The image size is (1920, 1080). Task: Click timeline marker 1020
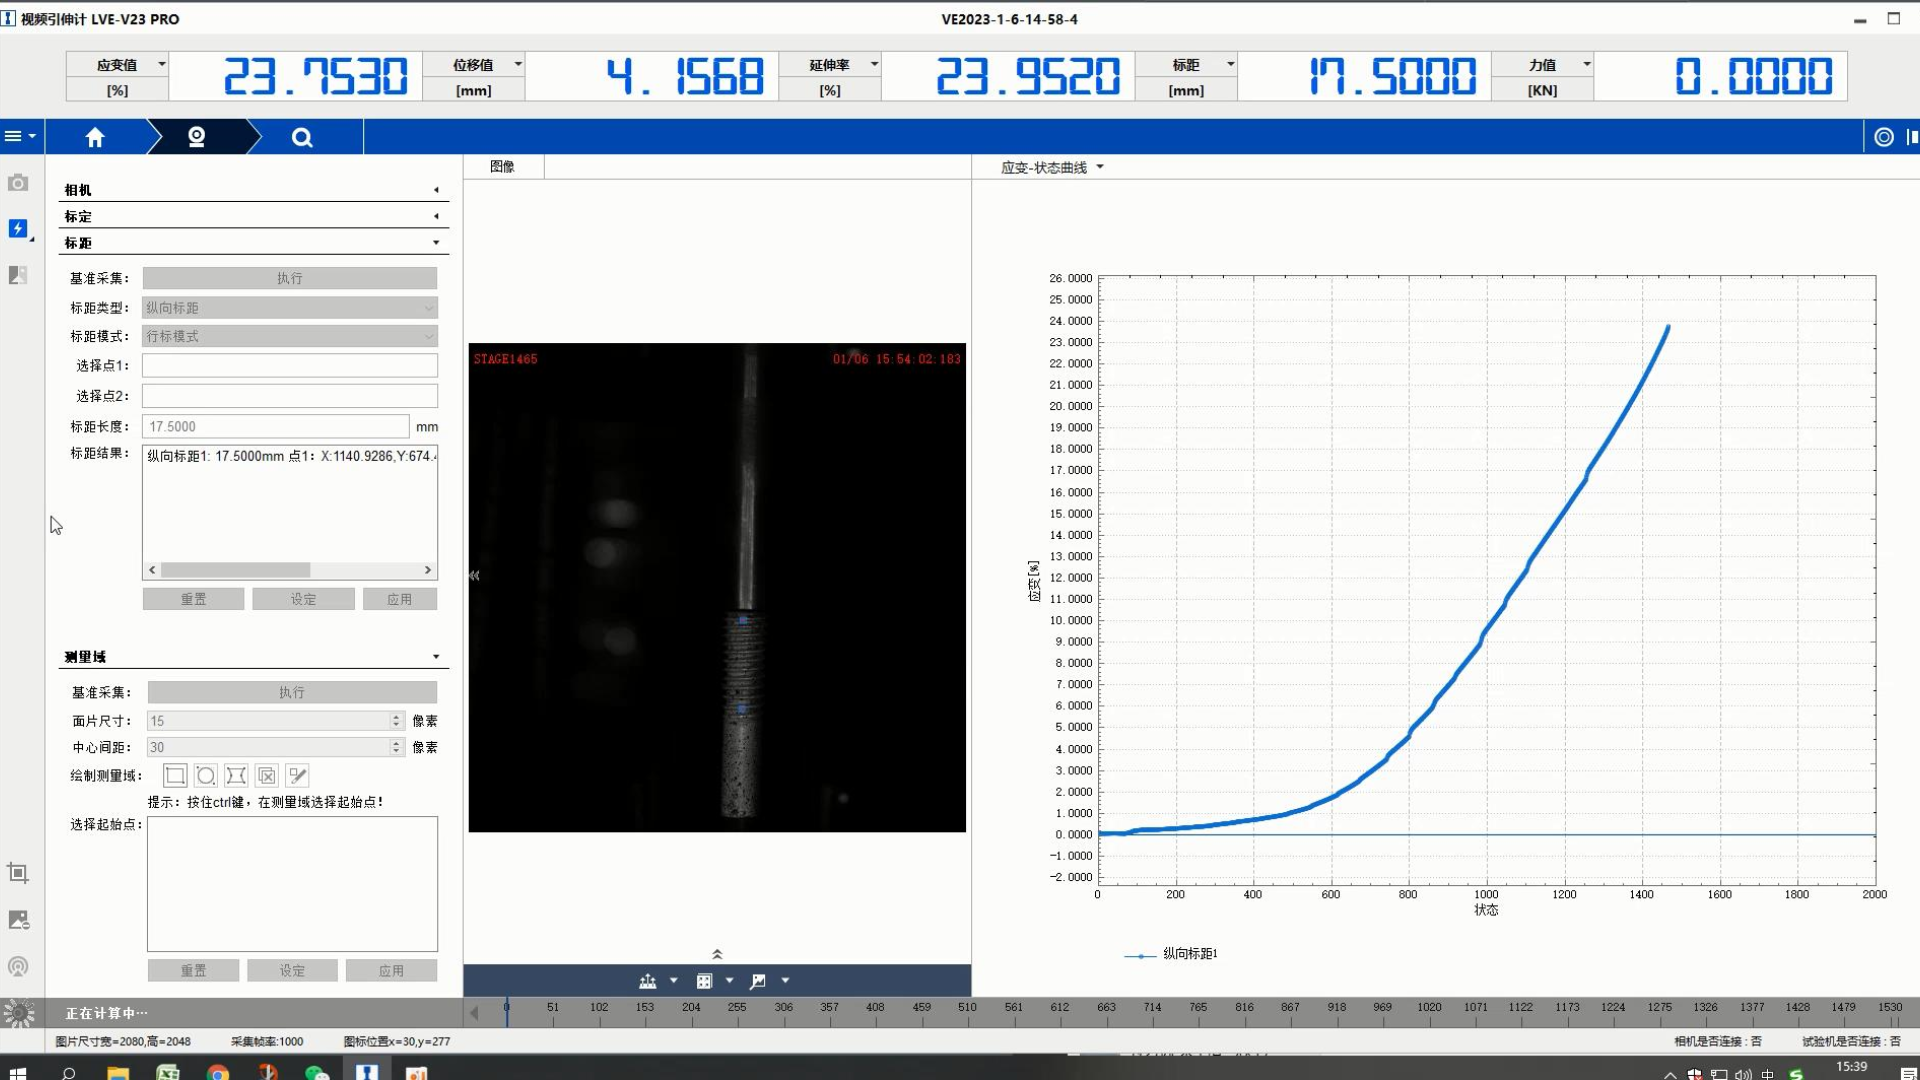pyautogui.click(x=1429, y=1008)
